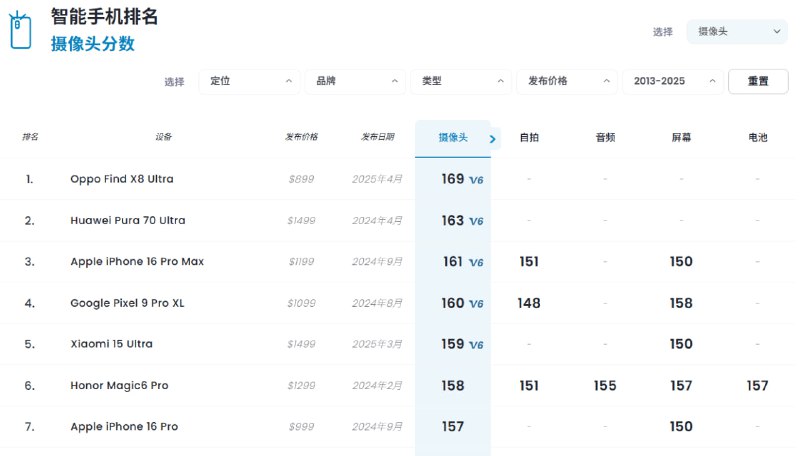
Task: Expand the 2013-2025 year range dropdown
Action: (x=673, y=81)
